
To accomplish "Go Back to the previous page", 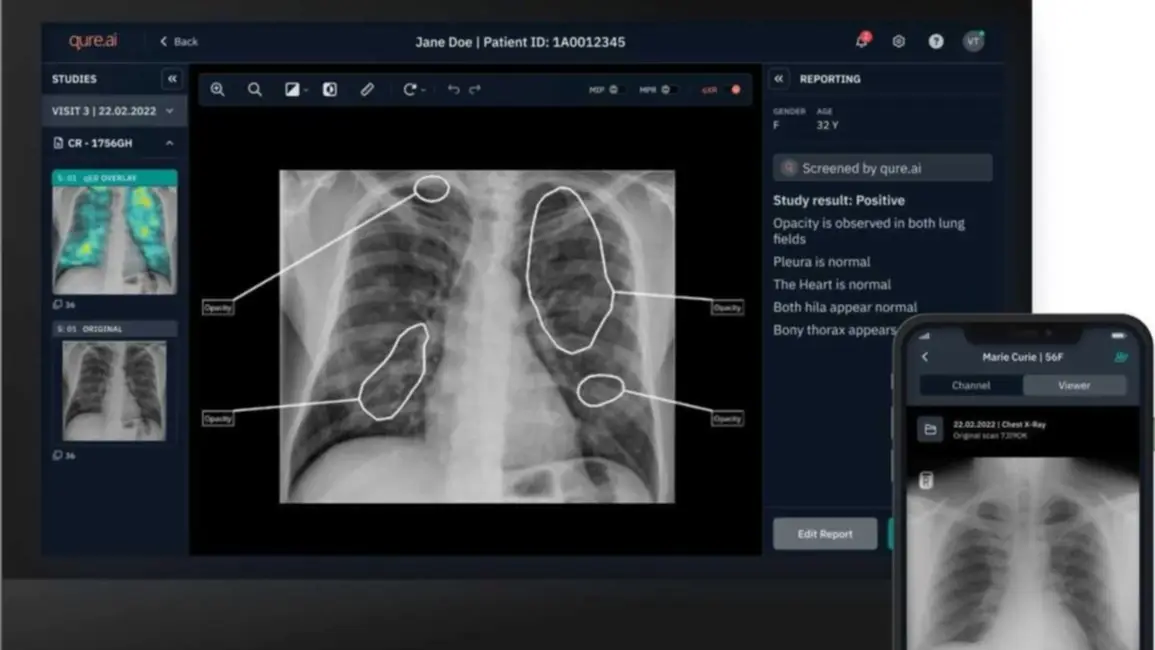I will (x=179, y=42).
